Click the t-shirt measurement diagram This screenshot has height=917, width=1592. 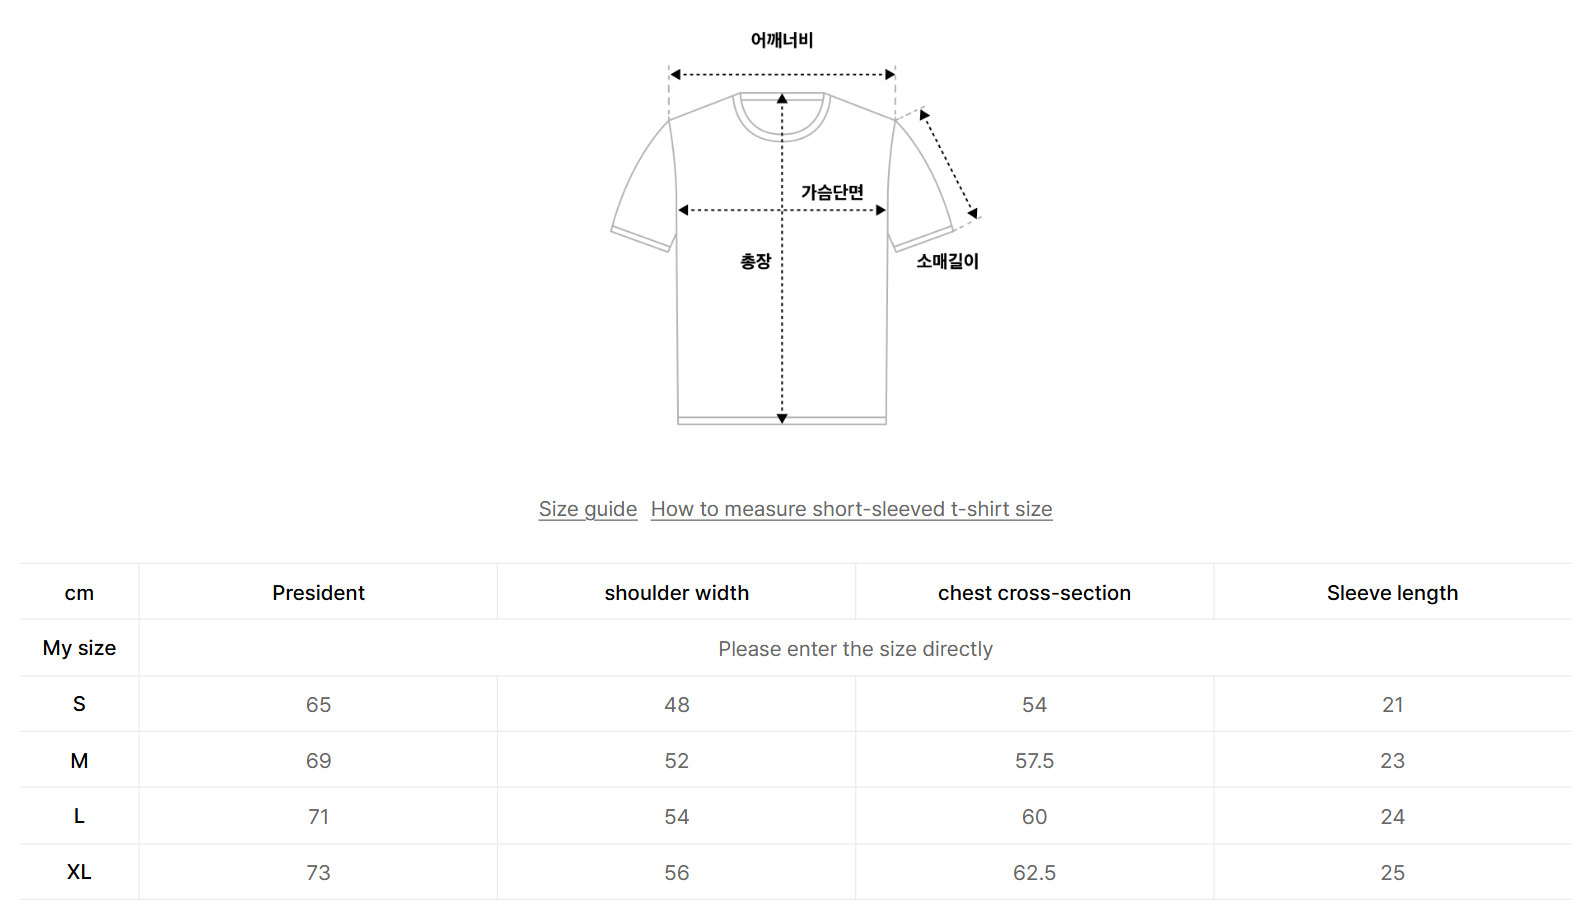[796, 230]
